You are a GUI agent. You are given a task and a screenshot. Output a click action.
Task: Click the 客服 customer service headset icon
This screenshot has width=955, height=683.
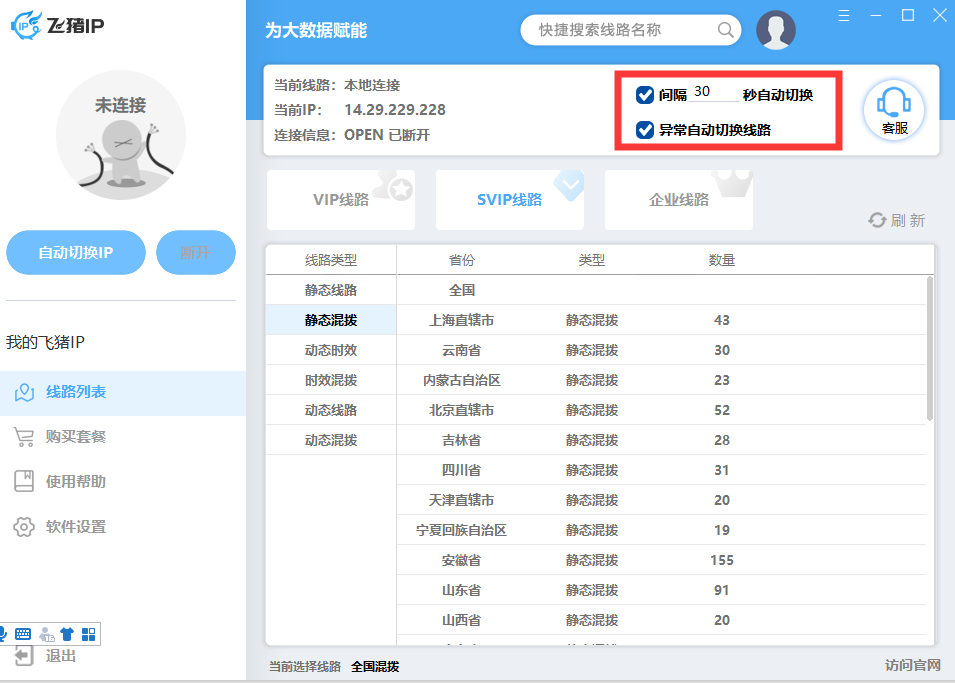[893, 103]
